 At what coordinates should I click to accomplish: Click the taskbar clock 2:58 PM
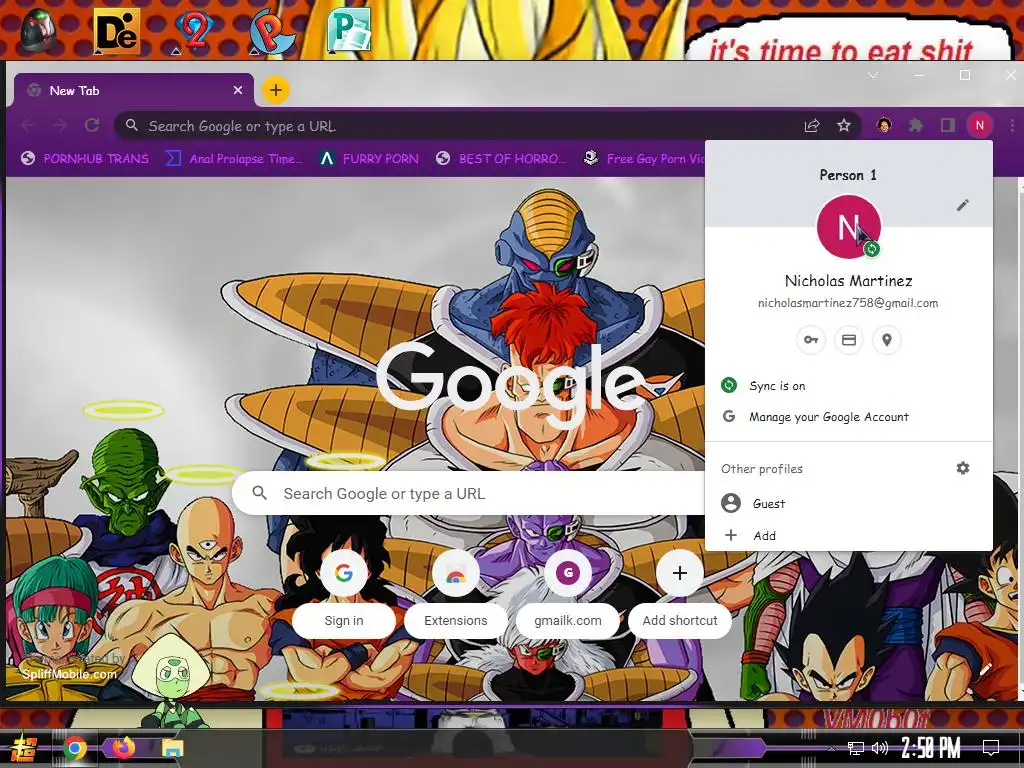pos(931,748)
